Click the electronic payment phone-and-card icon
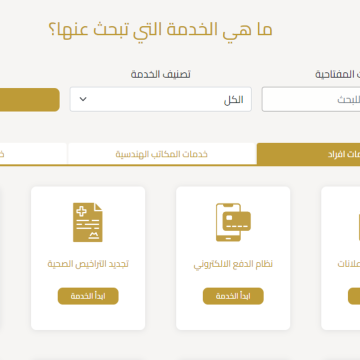 [x=233, y=222]
